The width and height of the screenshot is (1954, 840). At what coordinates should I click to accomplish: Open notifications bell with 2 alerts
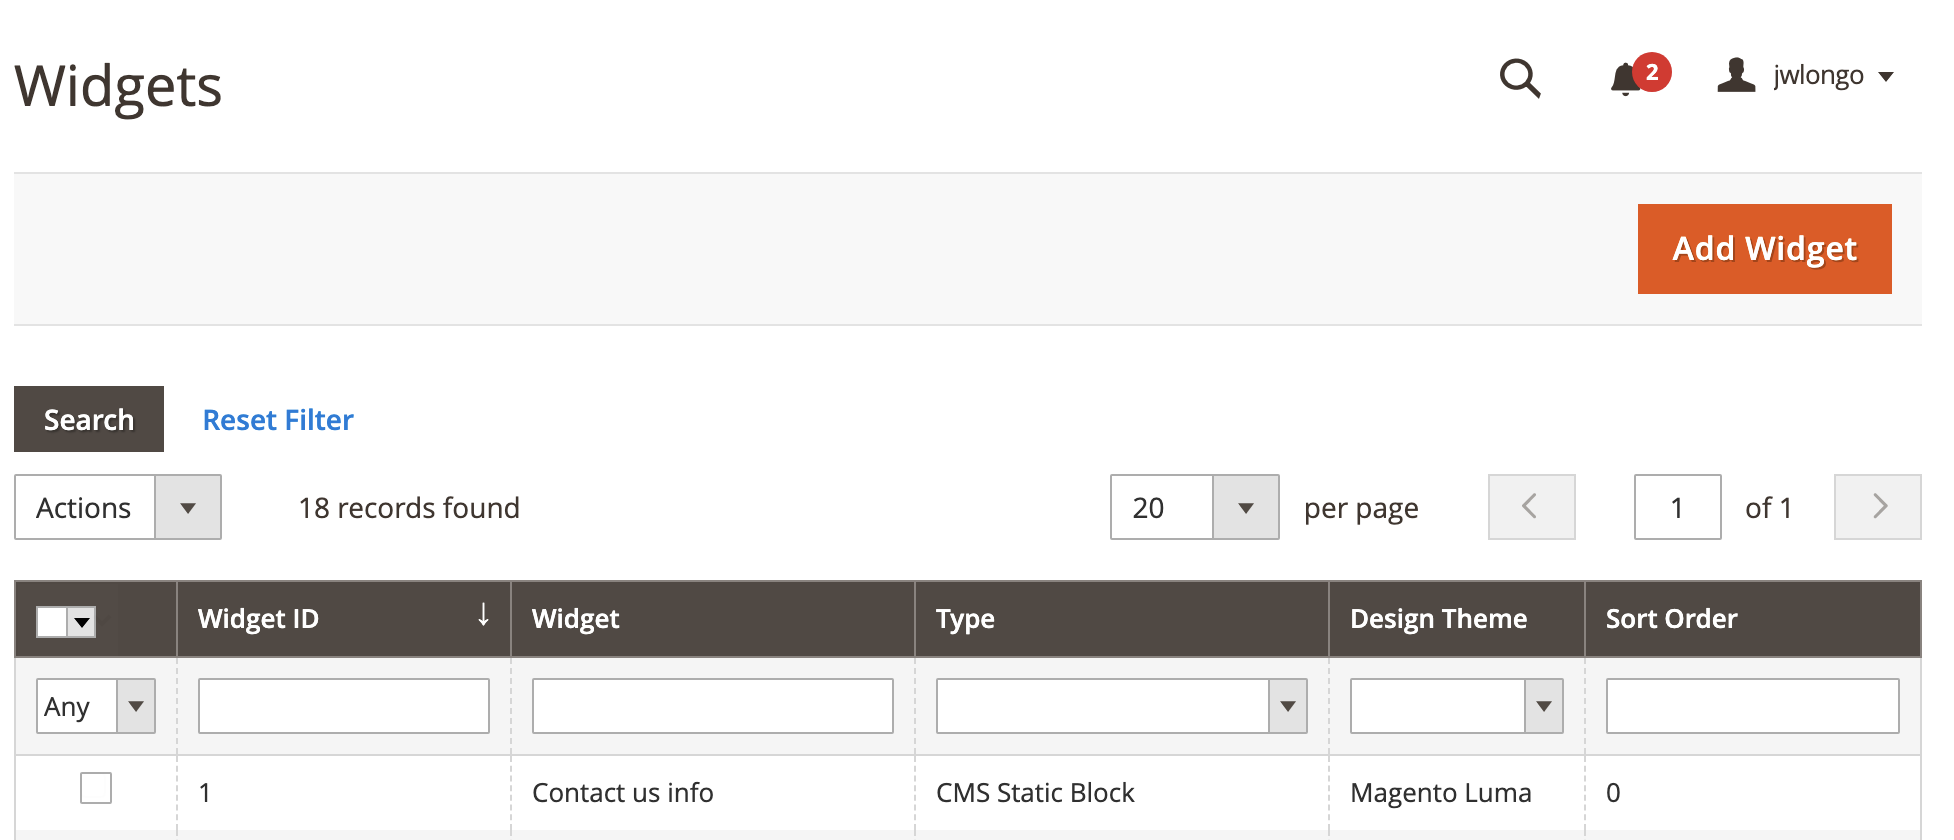1626,77
